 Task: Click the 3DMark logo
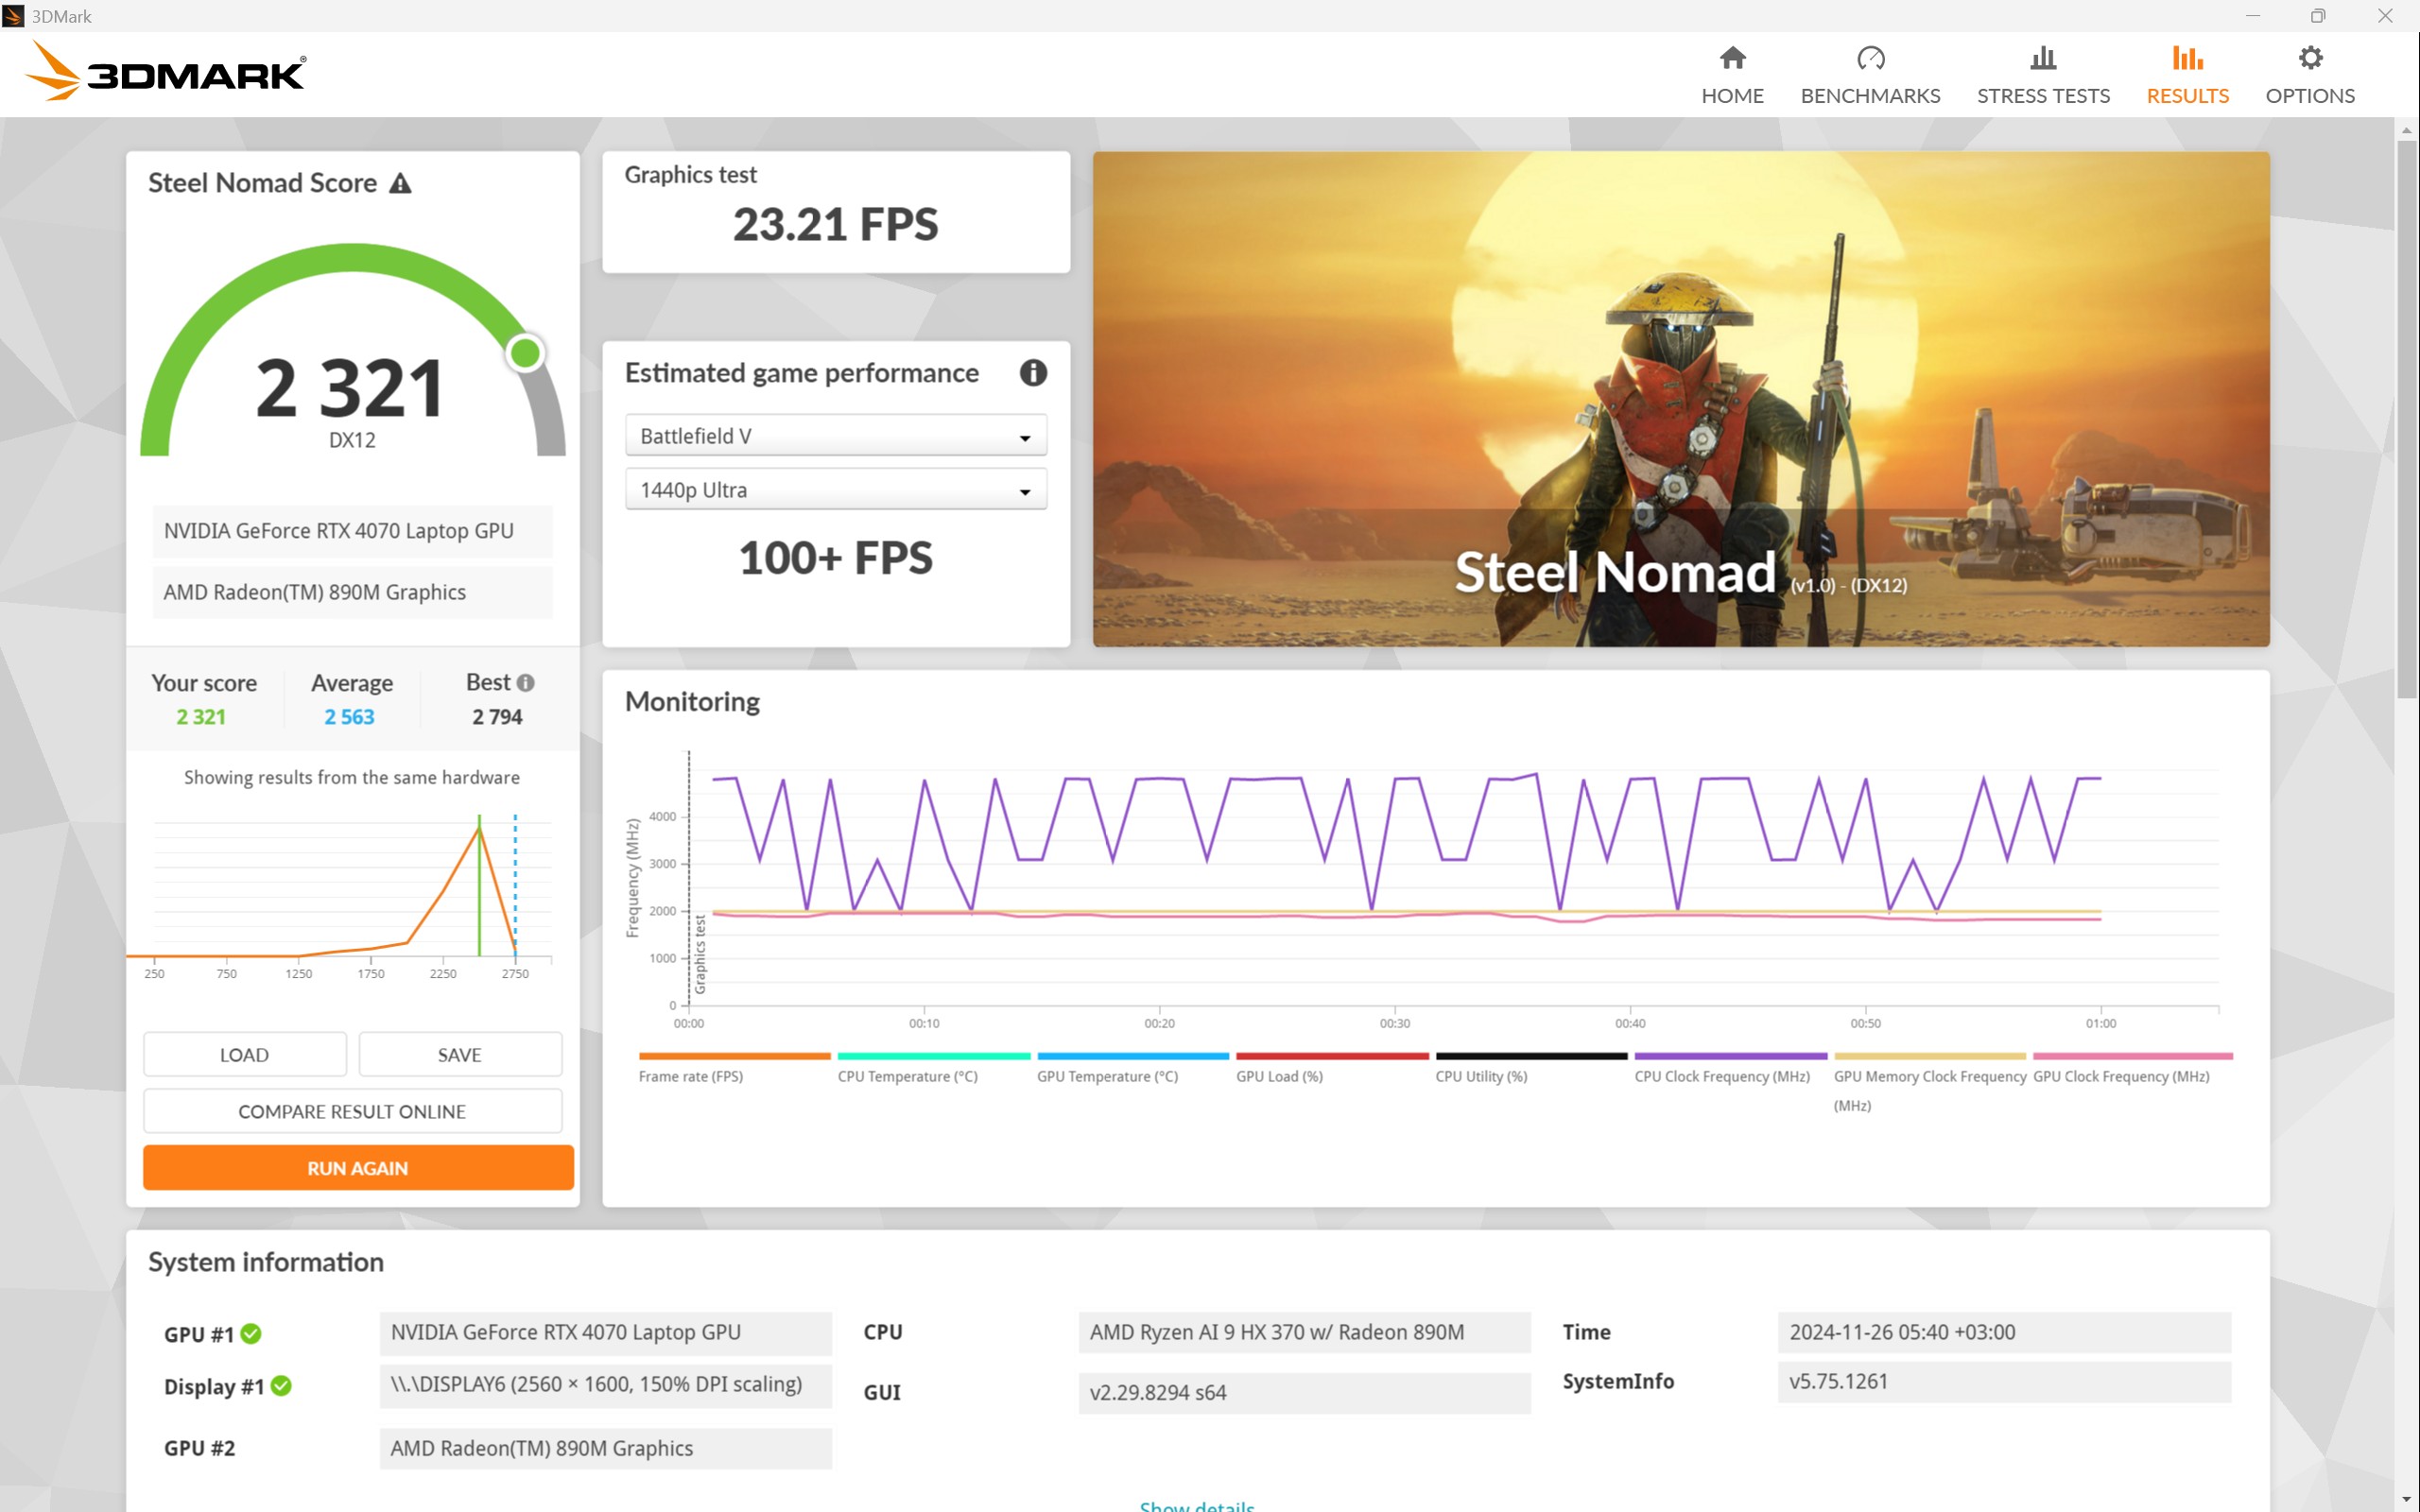coord(165,71)
